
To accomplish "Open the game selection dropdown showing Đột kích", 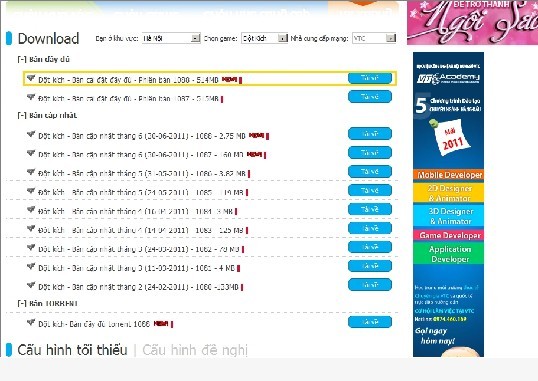I will pyautogui.click(x=264, y=38).
